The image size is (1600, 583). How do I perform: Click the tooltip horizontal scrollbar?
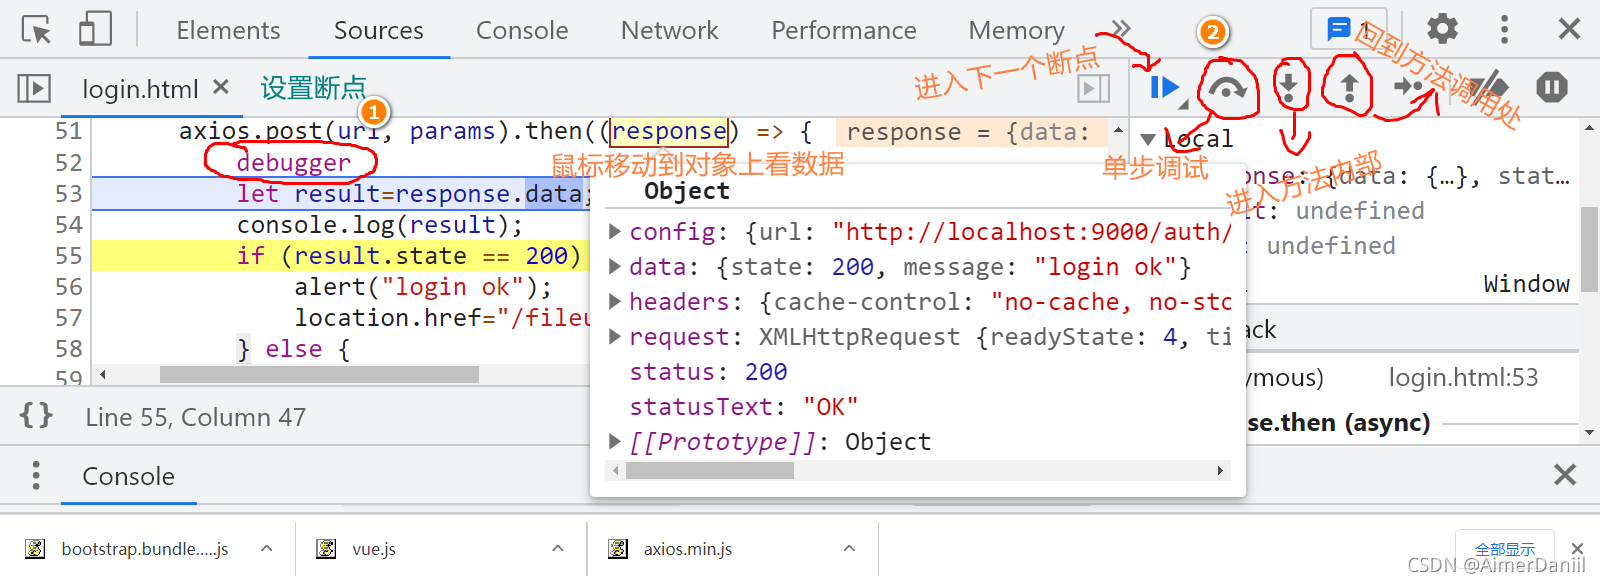710,470
